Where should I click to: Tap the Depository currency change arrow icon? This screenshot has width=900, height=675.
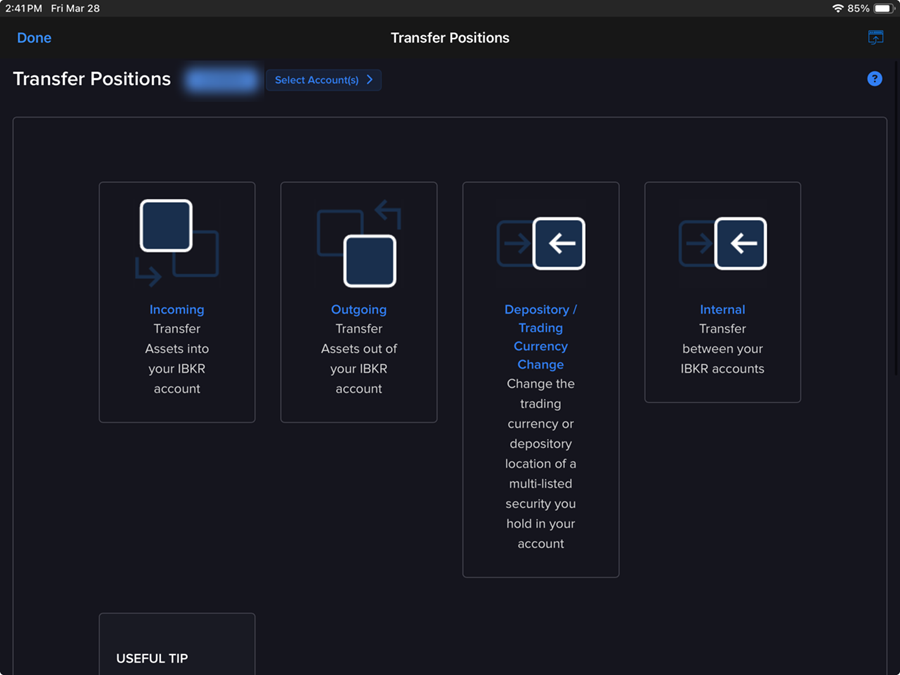pos(541,243)
